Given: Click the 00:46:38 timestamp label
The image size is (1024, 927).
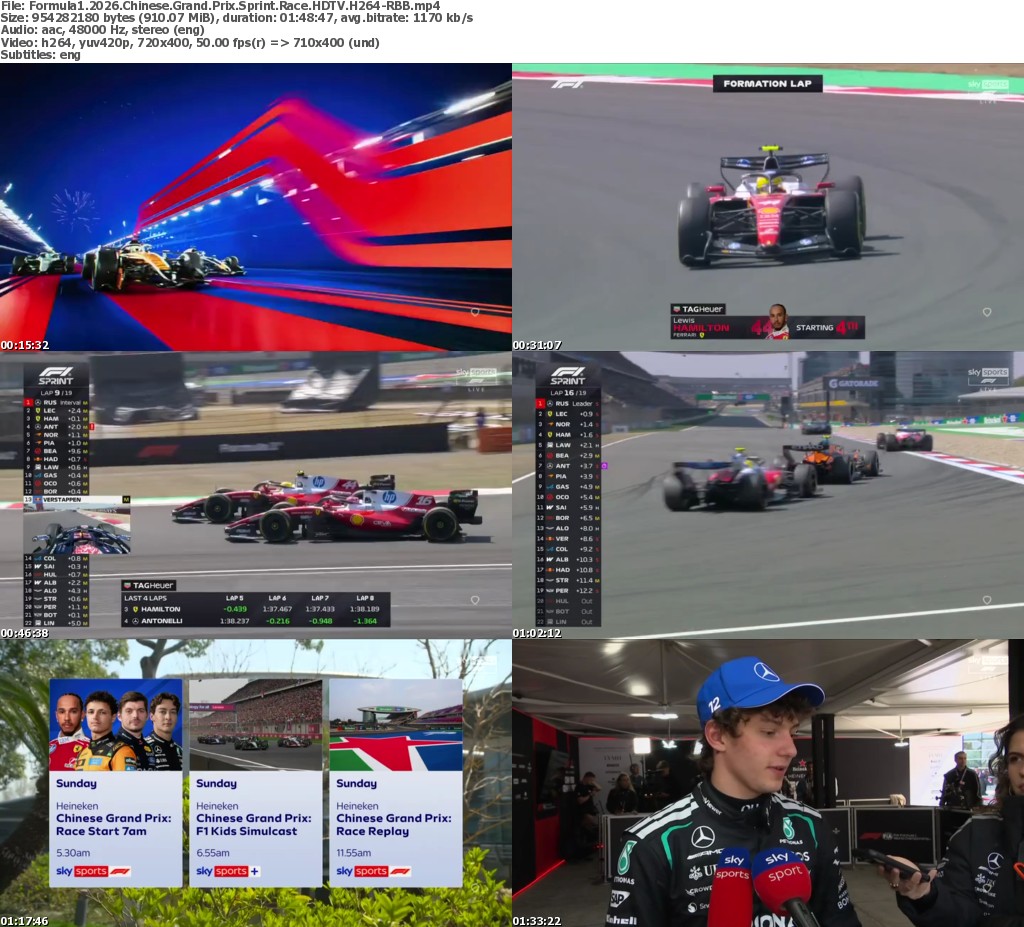Looking at the screenshot, I should (25, 633).
